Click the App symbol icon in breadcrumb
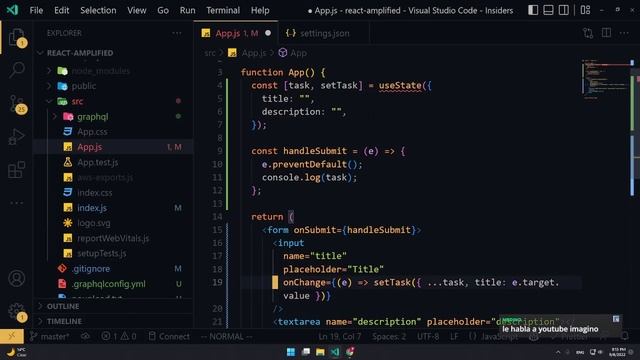The height and width of the screenshot is (360, 640). click(282, 53)
